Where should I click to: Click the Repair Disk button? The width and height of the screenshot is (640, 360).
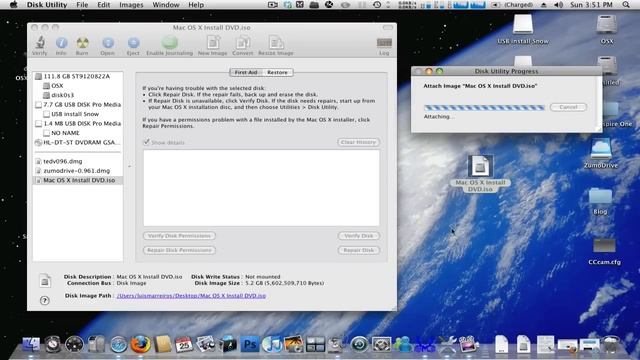point(358,250)
